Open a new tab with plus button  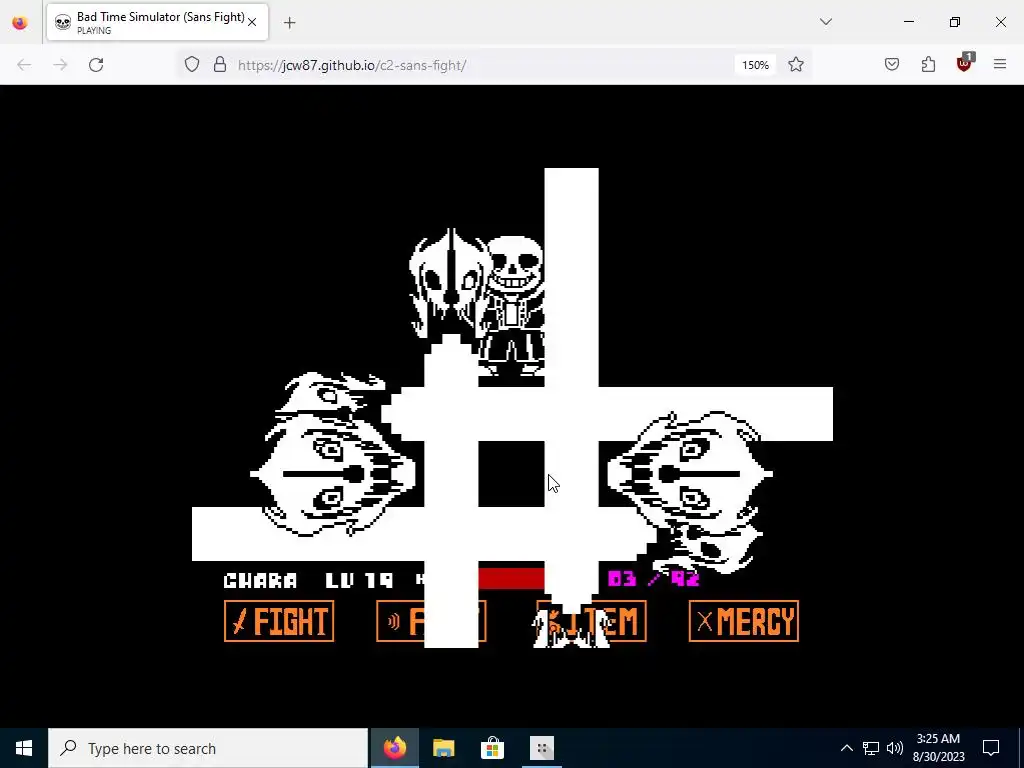coord(290,23)
